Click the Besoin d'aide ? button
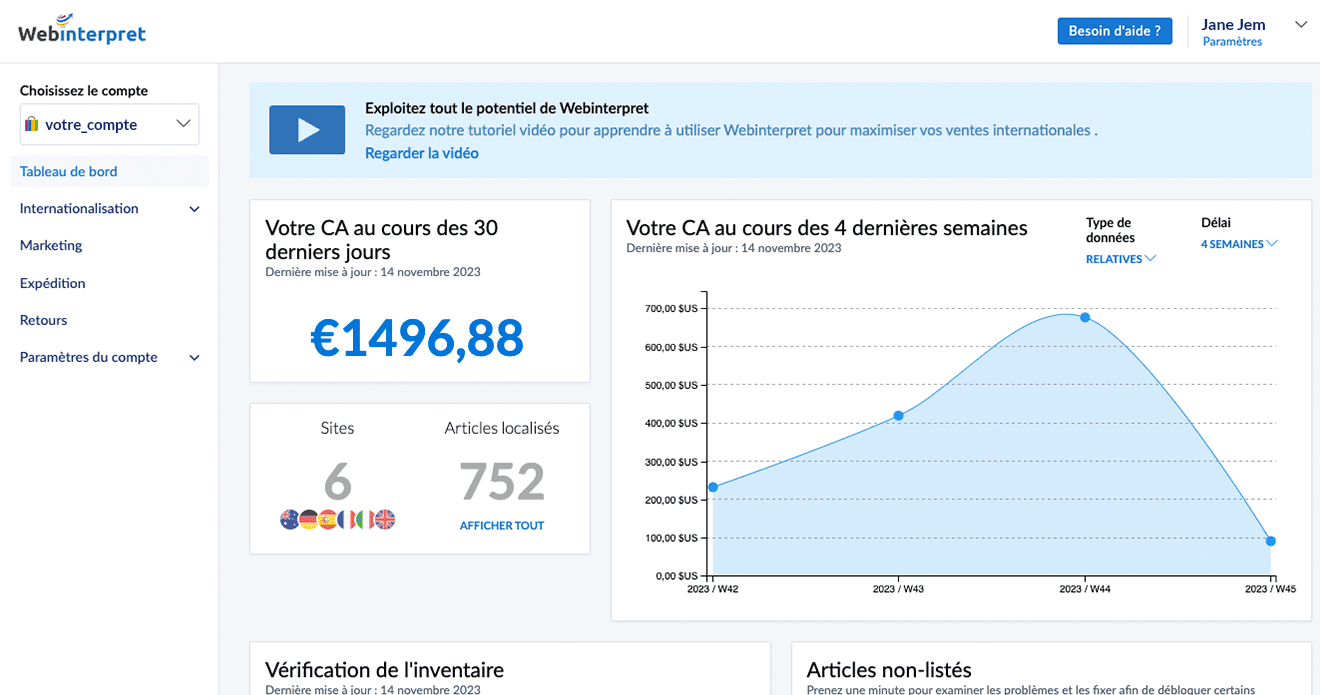The height and width of the screenshot is (695, 1320). click(1114, 31)
